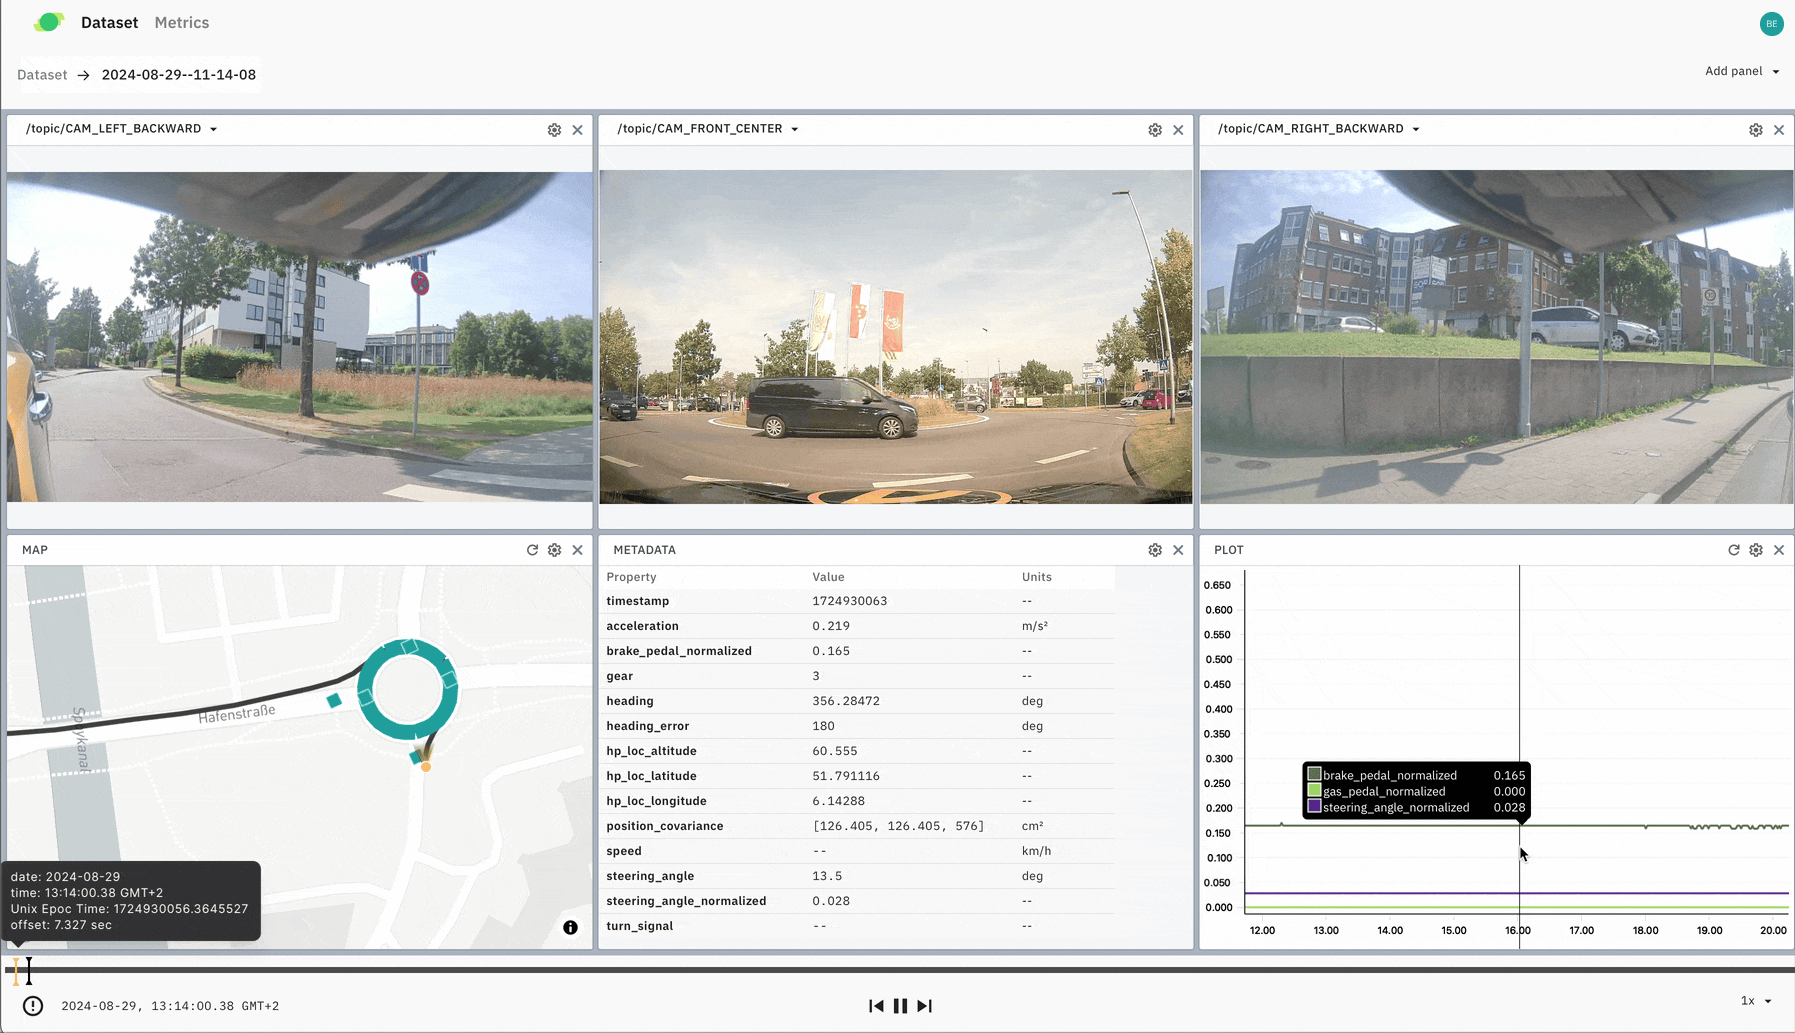The width and height of the screenshot is (1795, 1033).
Task: Switch to the Metrics tab
Action: [x=181, y=23]
